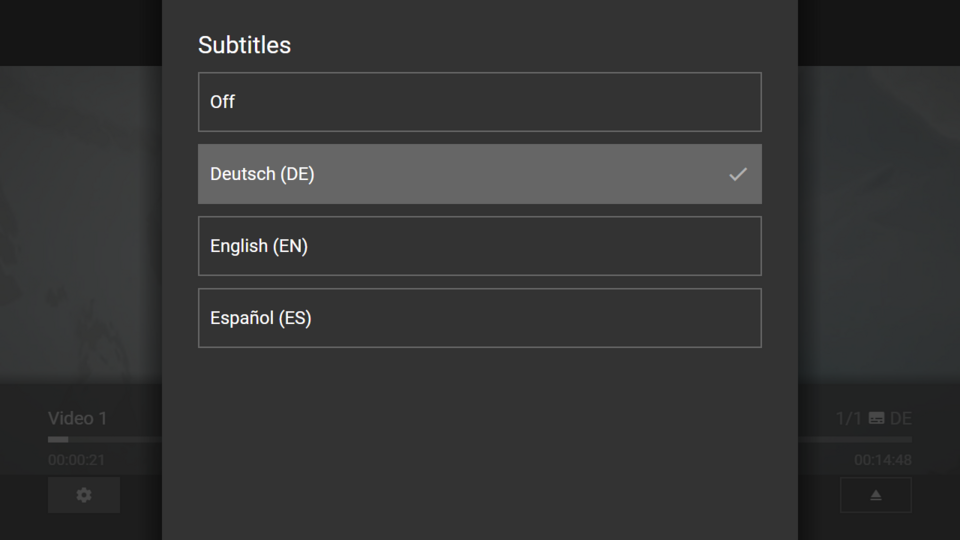Click the eject icon button
960x540 pixels.
tap(875, 495)
